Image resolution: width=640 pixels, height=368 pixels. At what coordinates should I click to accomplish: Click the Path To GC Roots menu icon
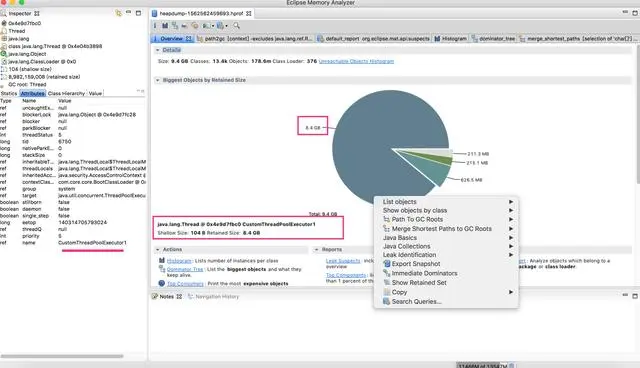point(387,219)
